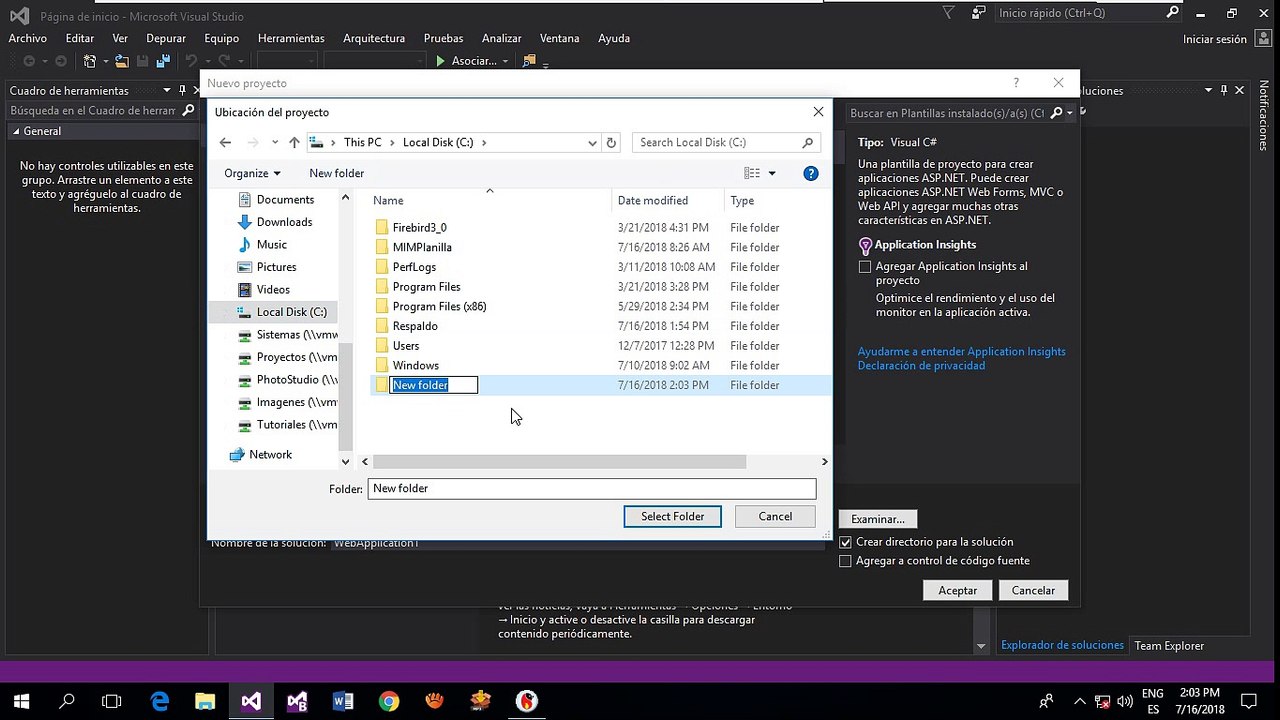The image size is (1280, 720).
Task: Open Task View from the taskbar
Action: 112,701
